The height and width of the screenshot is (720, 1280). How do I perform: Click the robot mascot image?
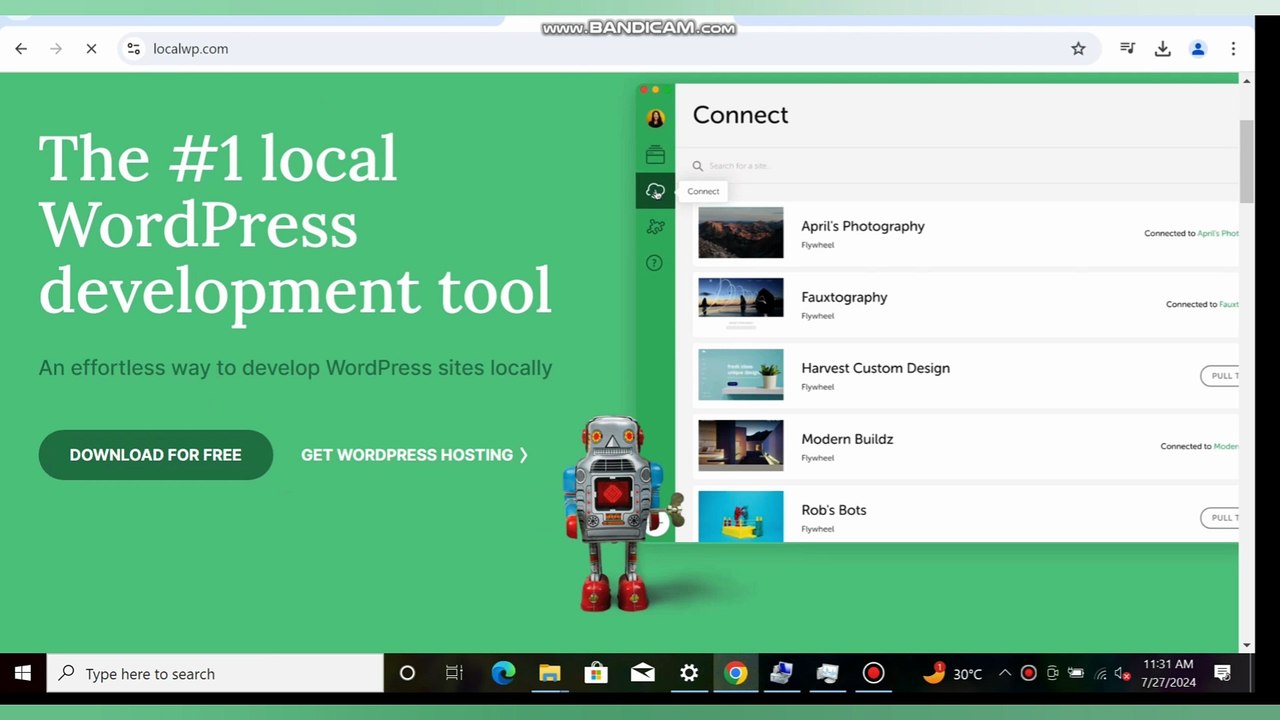point(615,513)
